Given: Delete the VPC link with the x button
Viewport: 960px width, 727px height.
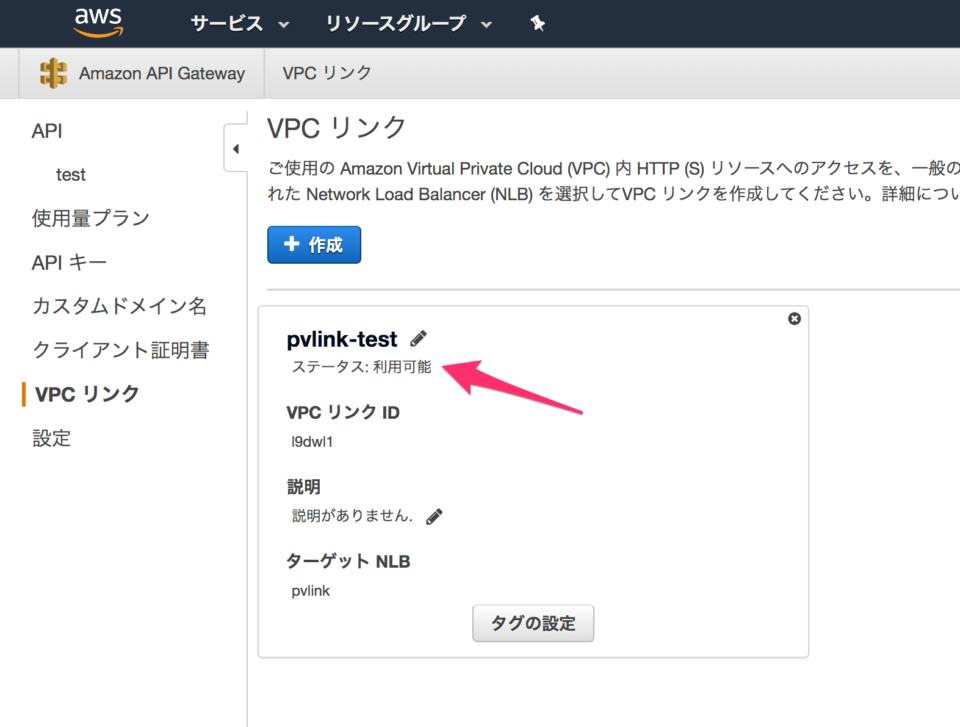Looking at the screenshot, I should [x=794, y=318].
